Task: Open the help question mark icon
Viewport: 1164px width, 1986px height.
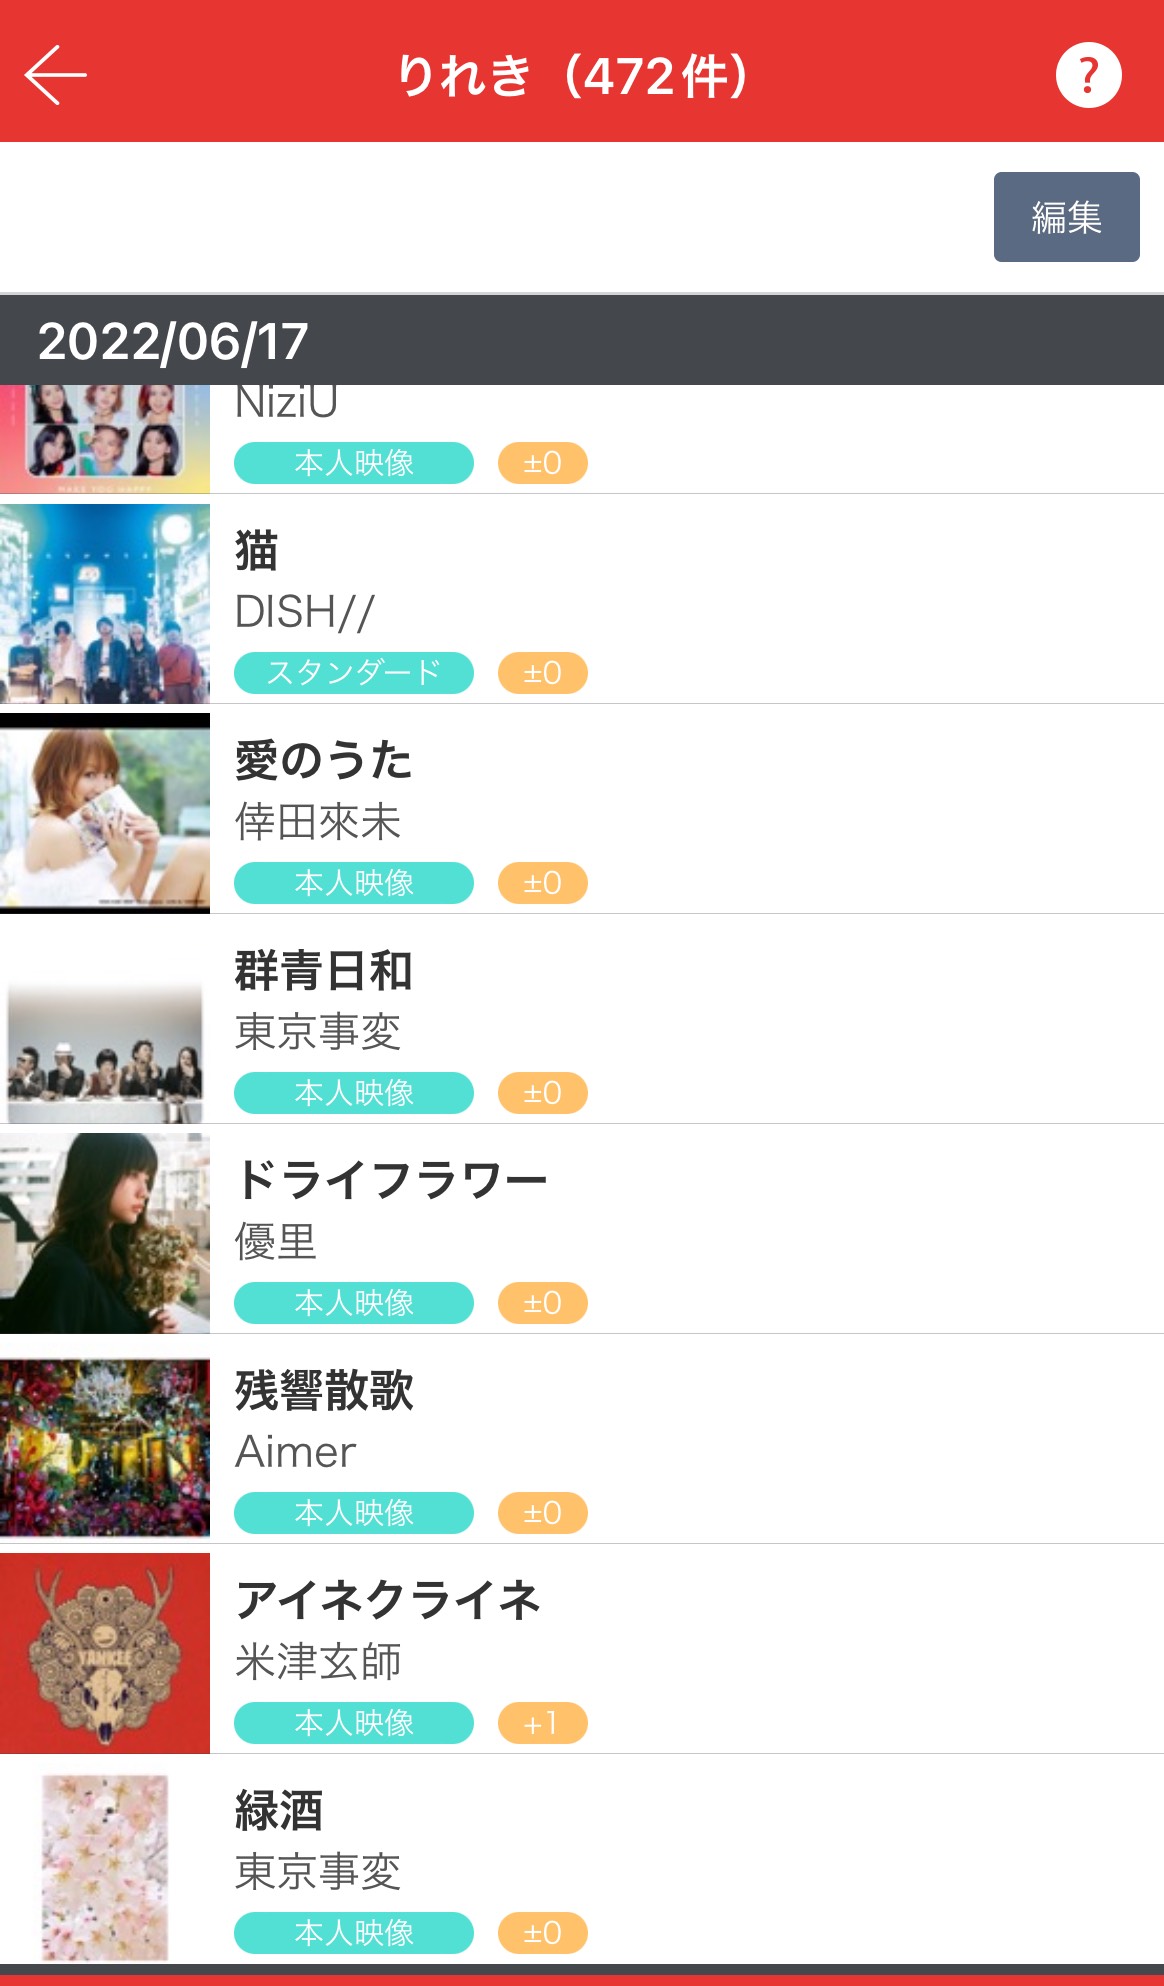Action: click(1088, 75)
